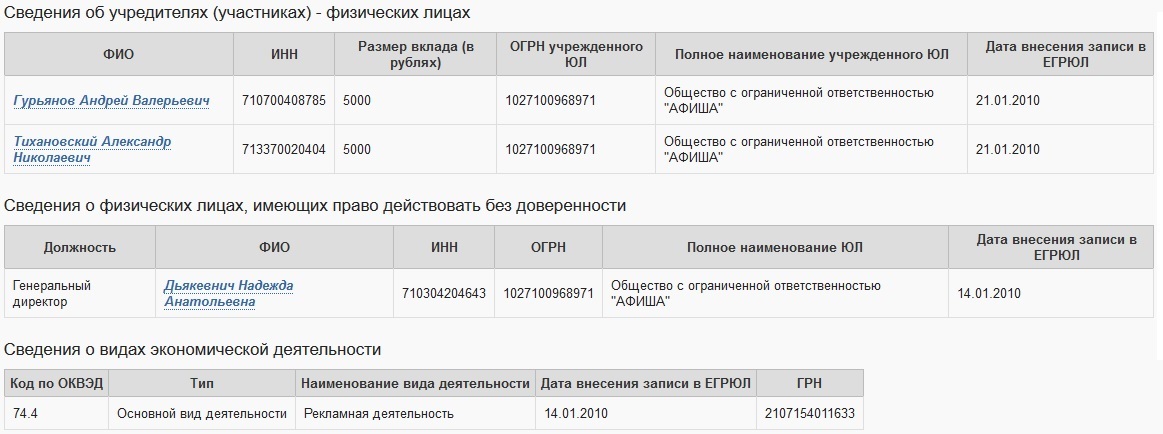Click the ГРН column header

point(809,383)
